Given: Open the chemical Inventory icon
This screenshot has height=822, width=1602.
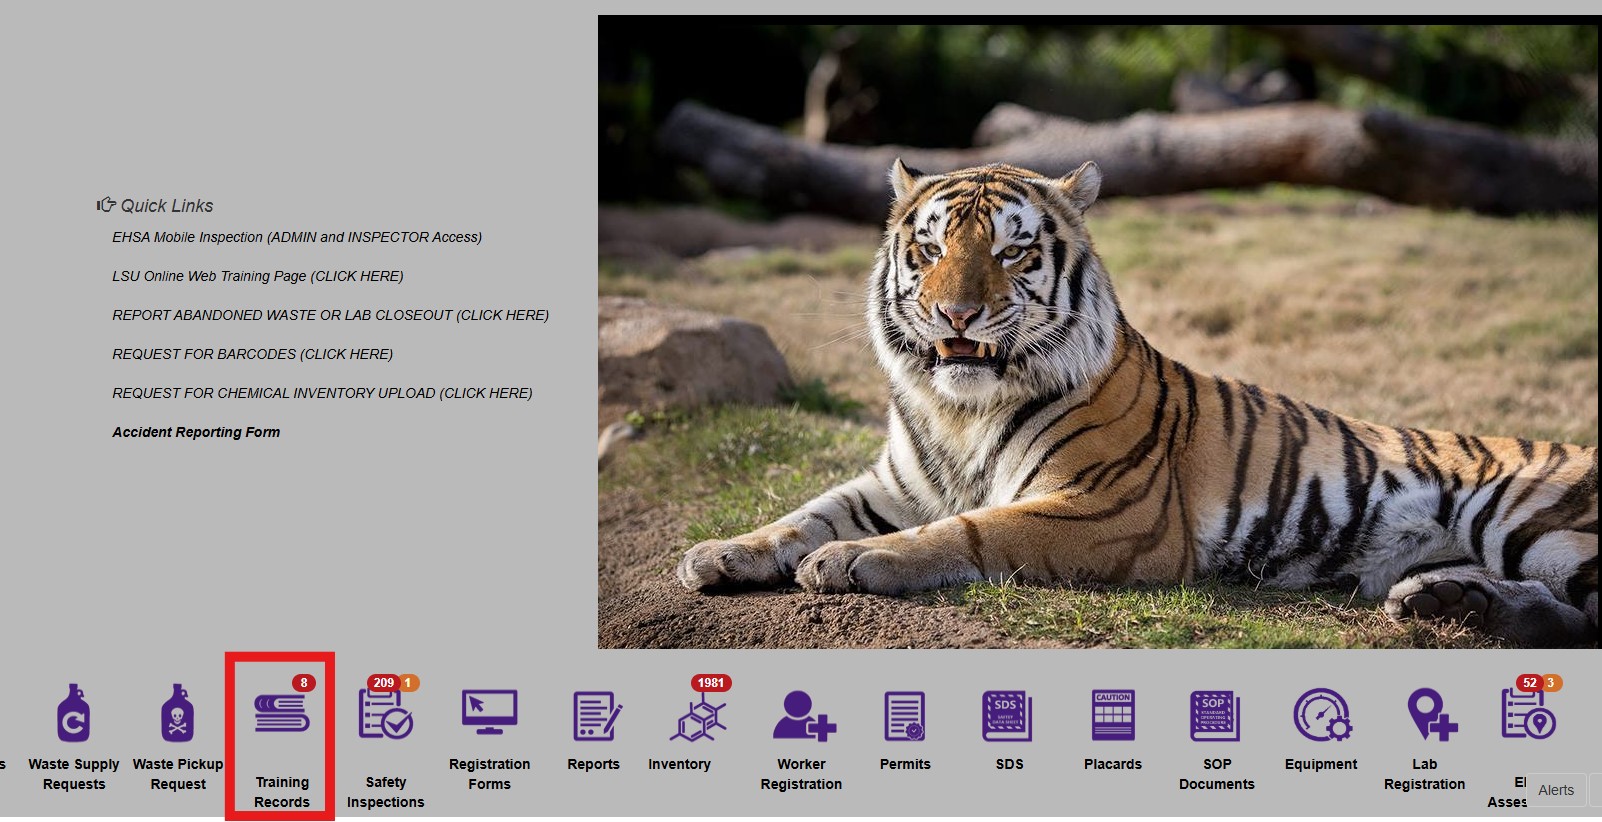Looking at the screenshot, I should [x=697, y=718].
